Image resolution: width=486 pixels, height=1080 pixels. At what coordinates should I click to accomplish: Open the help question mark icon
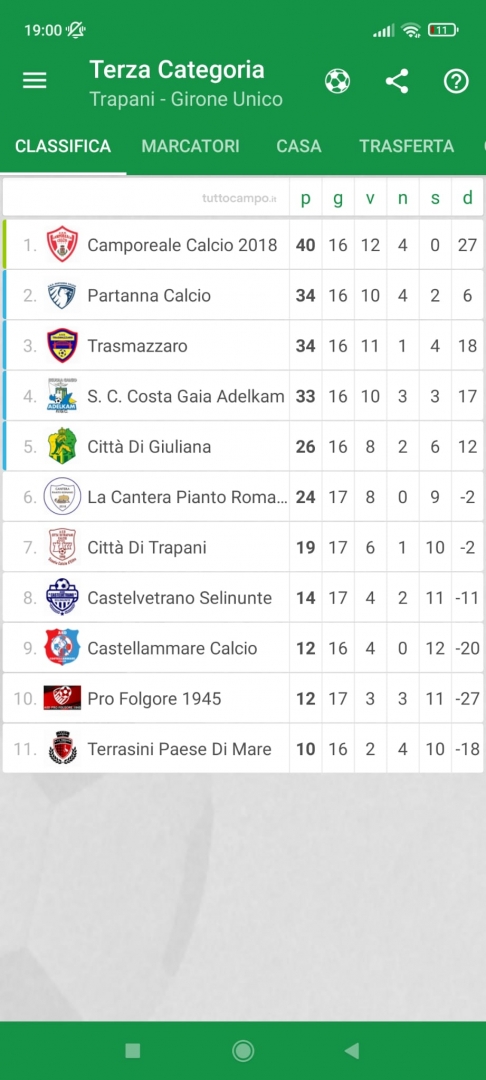(x=456, y=81)
